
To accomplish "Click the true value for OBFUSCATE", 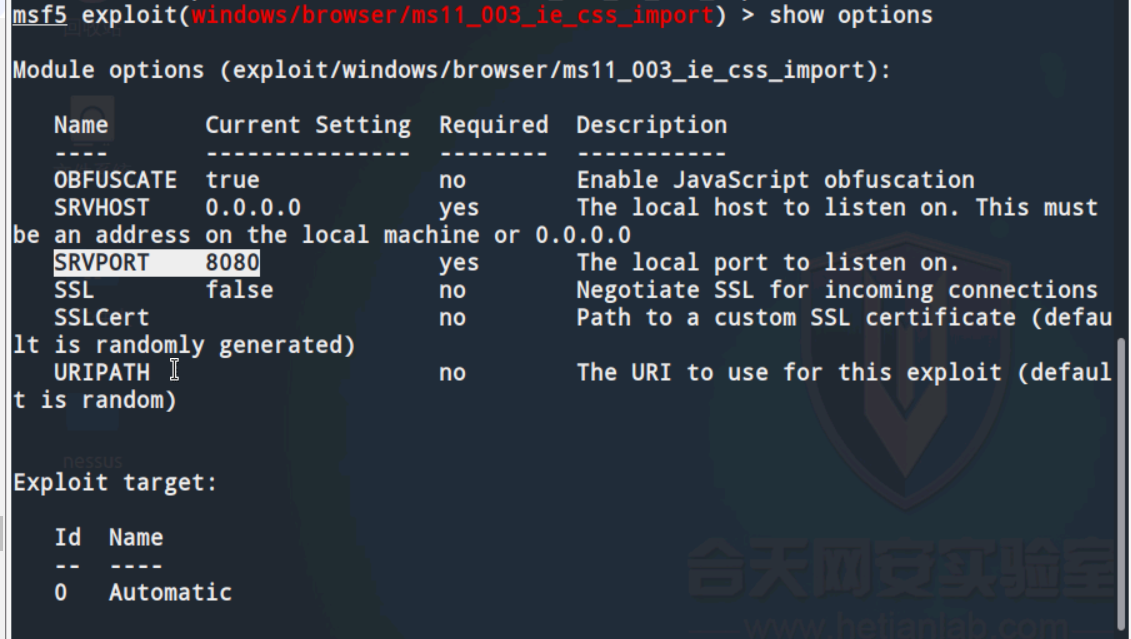I will coord(232,180).
